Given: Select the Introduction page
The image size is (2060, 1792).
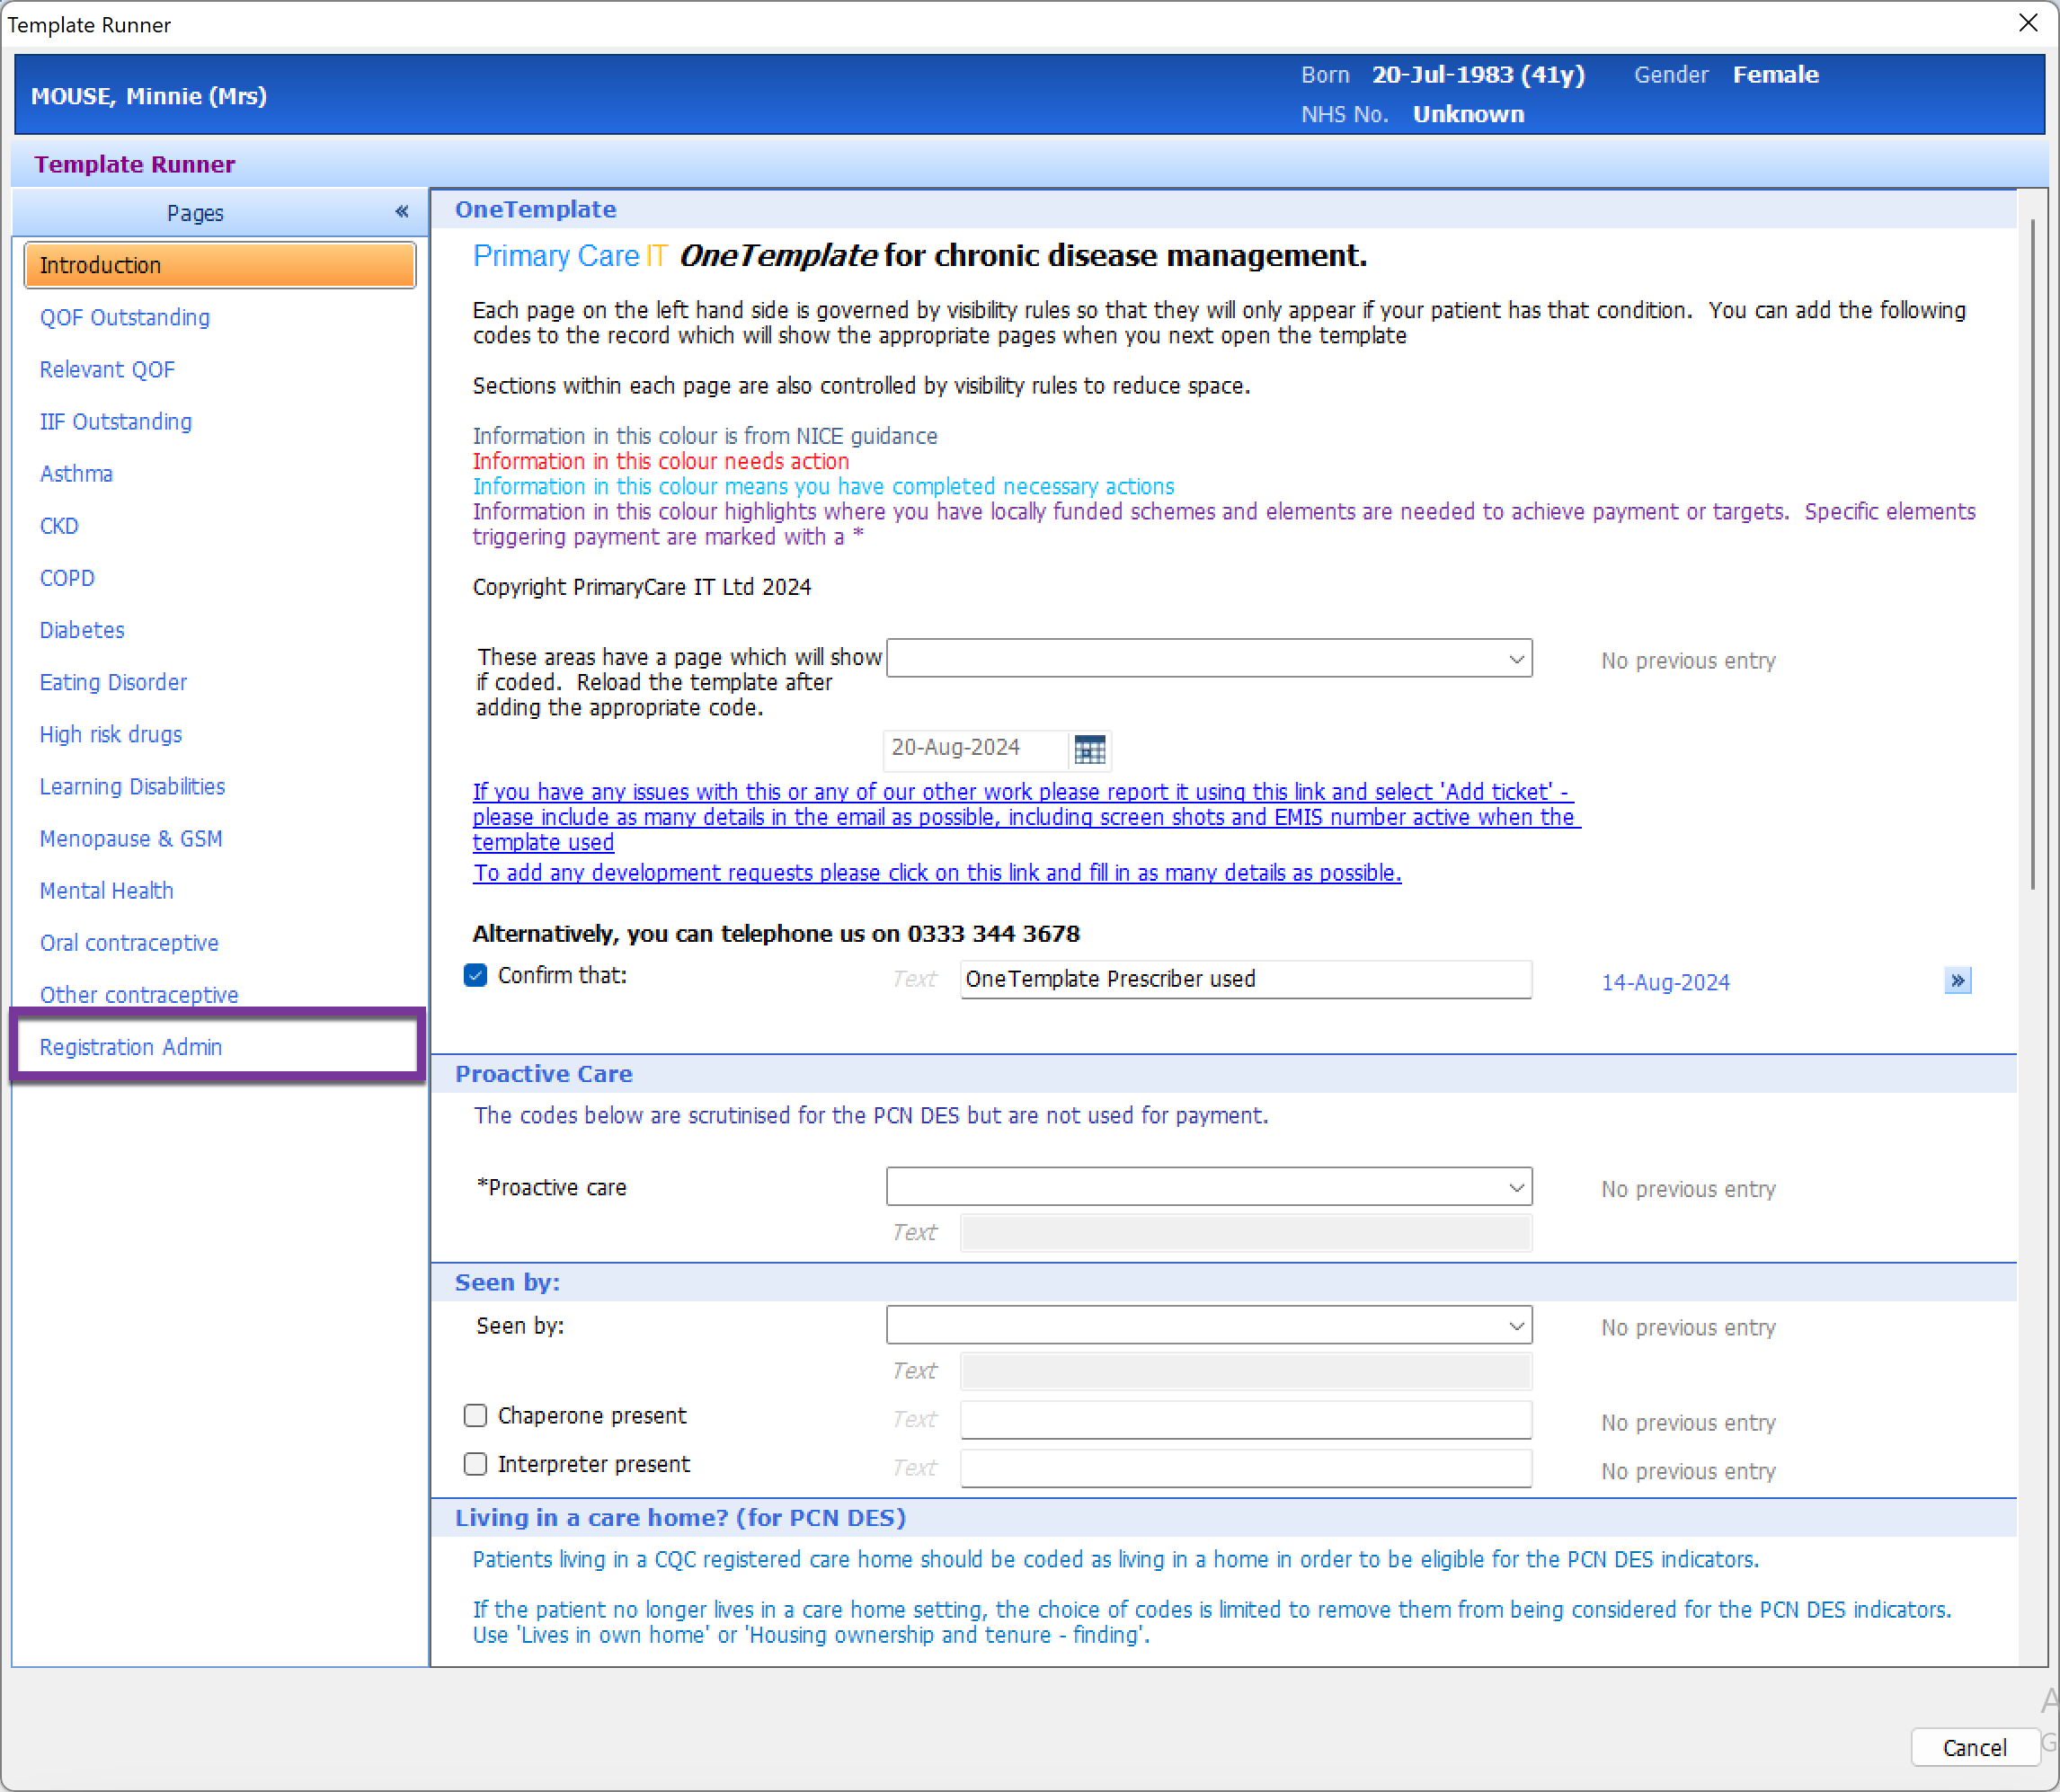Looking at the screenshot, I should point(220,265).
